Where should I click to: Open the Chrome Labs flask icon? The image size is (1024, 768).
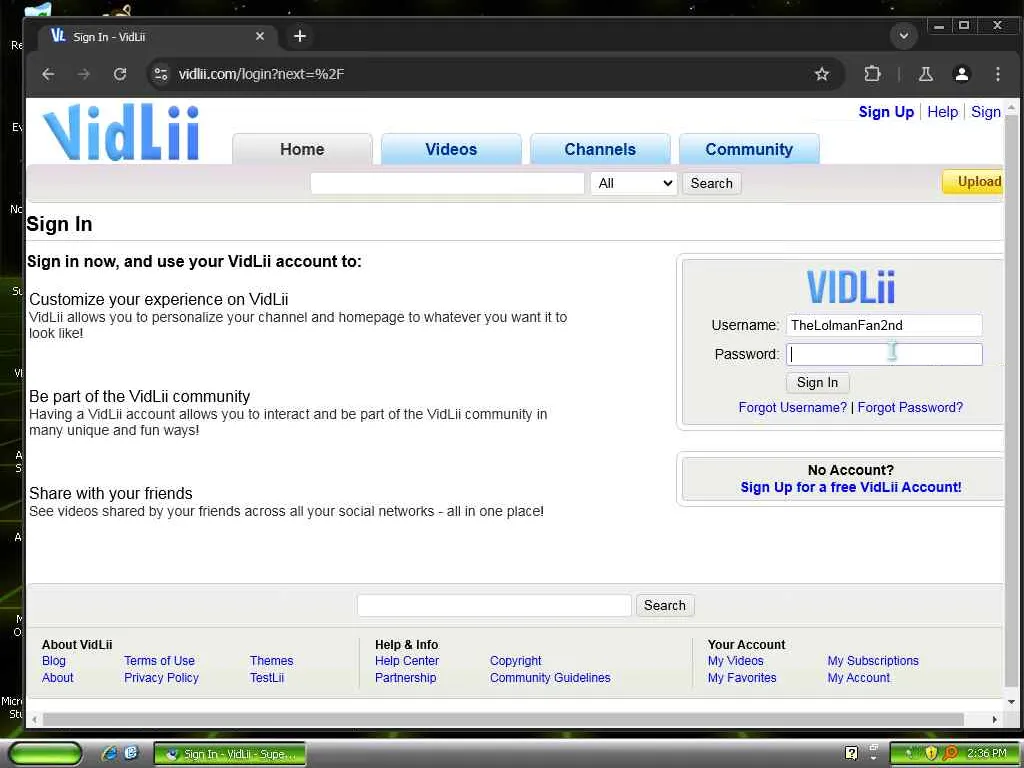925,74
